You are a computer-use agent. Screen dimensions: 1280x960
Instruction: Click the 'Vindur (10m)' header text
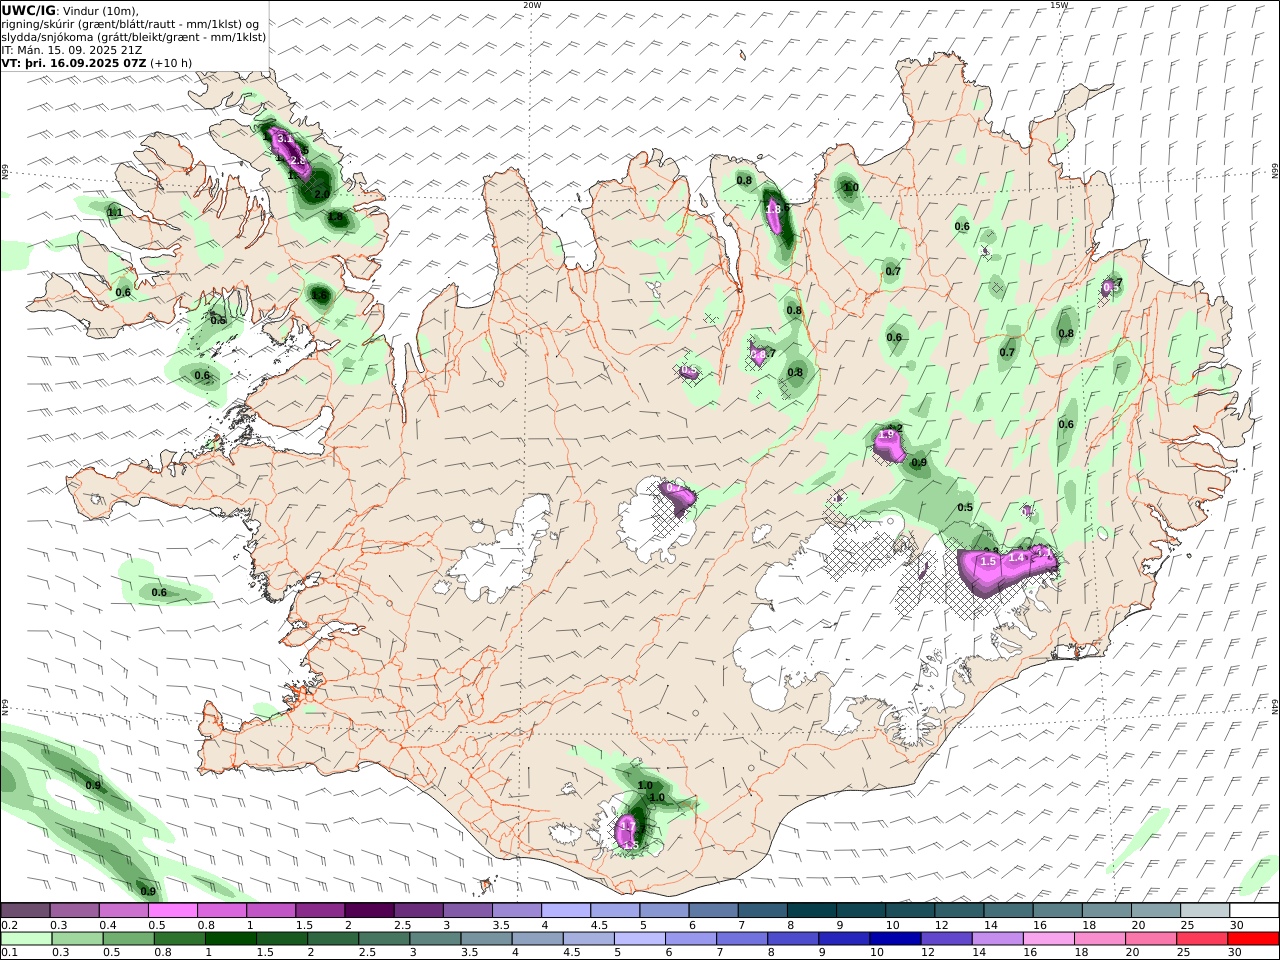point(102,11)
